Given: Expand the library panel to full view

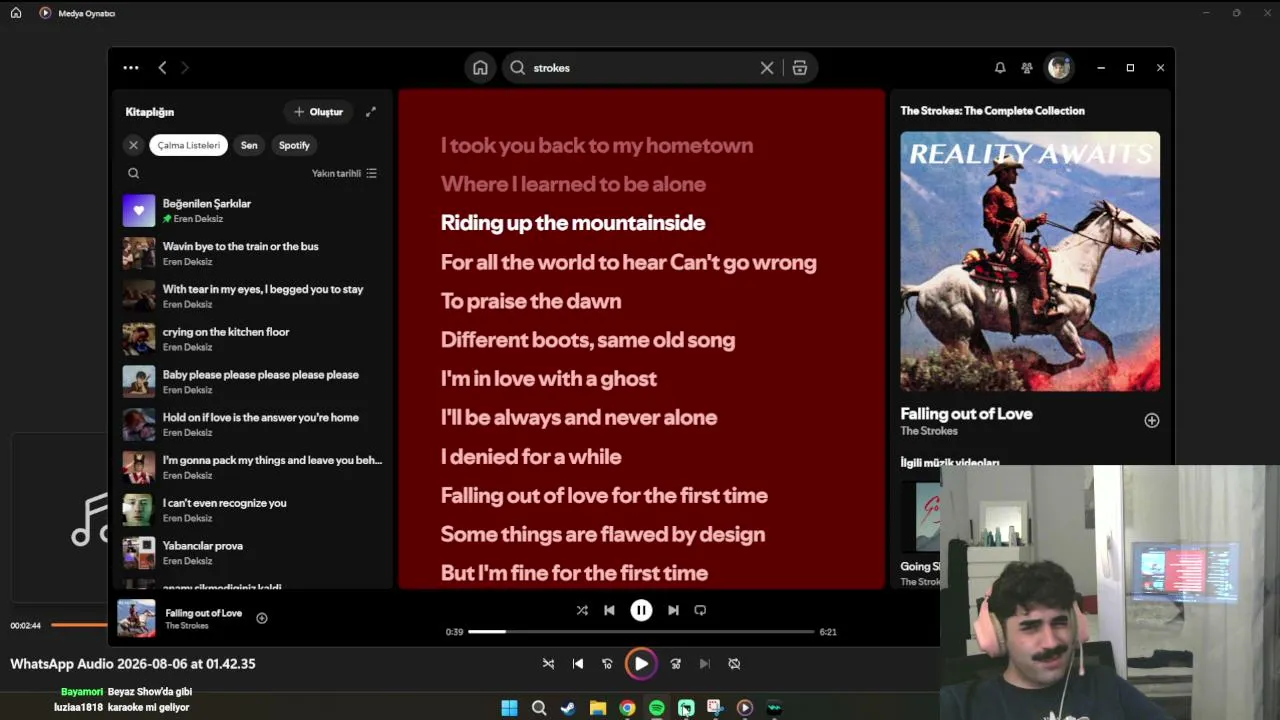Looking at the screenshot, I should (x=371, y=112).
